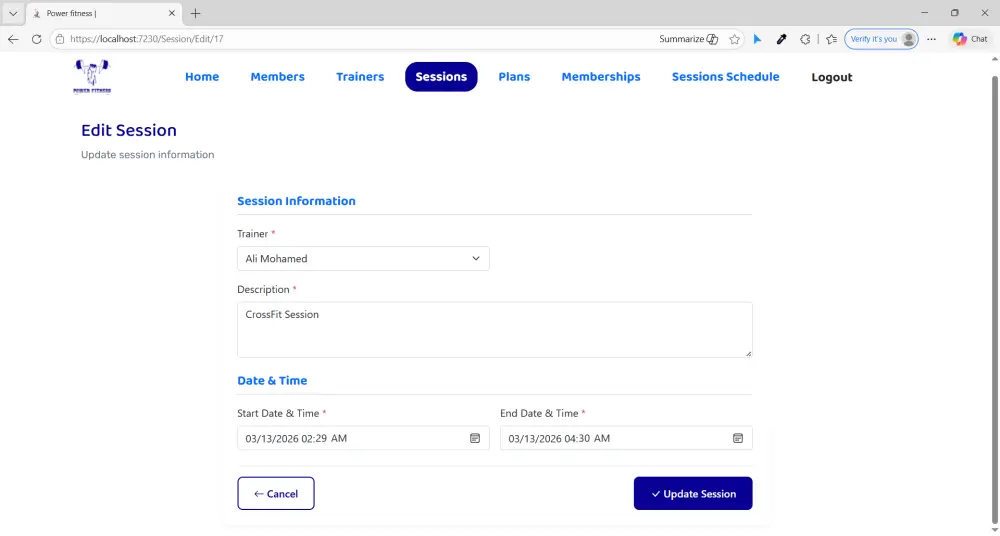
Task: Minimize the browser window
Action: (x=925, y=13)
